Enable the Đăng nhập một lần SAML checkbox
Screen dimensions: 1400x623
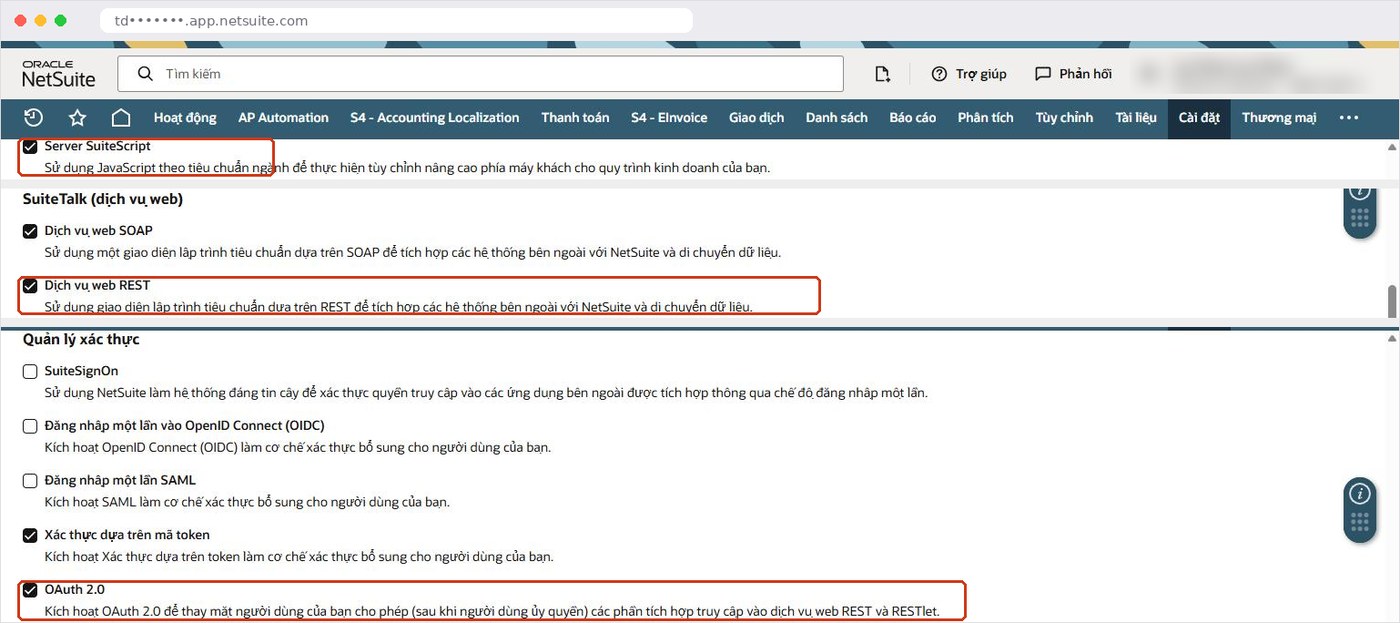pos(30,481)
